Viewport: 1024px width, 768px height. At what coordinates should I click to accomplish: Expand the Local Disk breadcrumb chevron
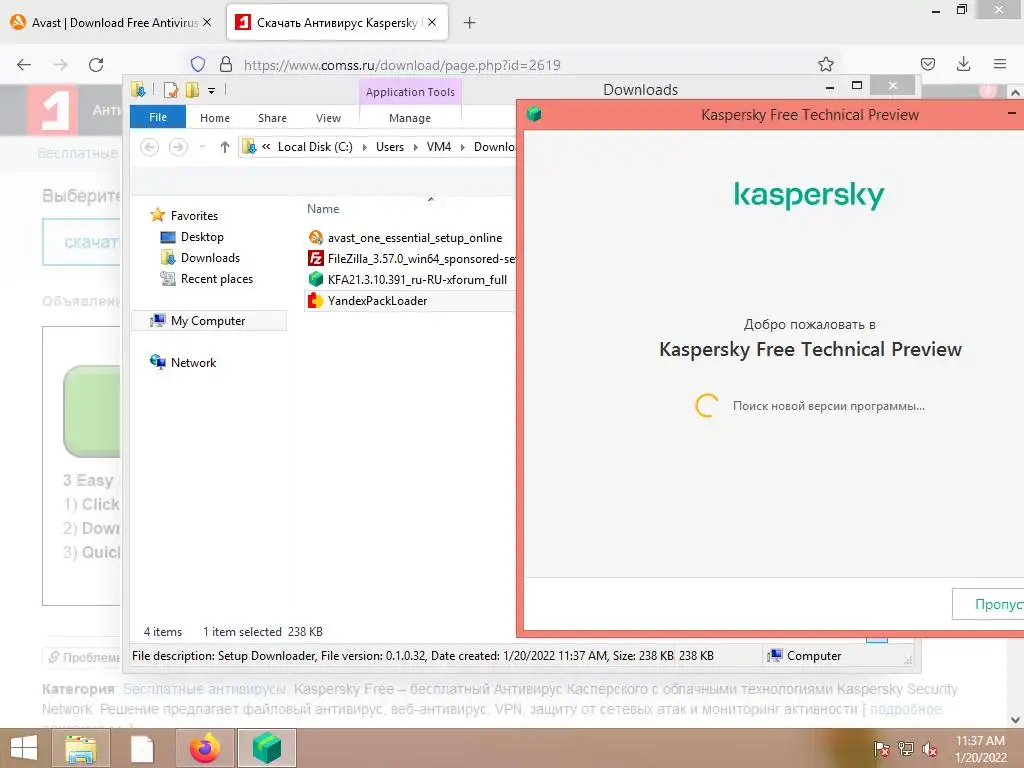(x=364, y=148)
